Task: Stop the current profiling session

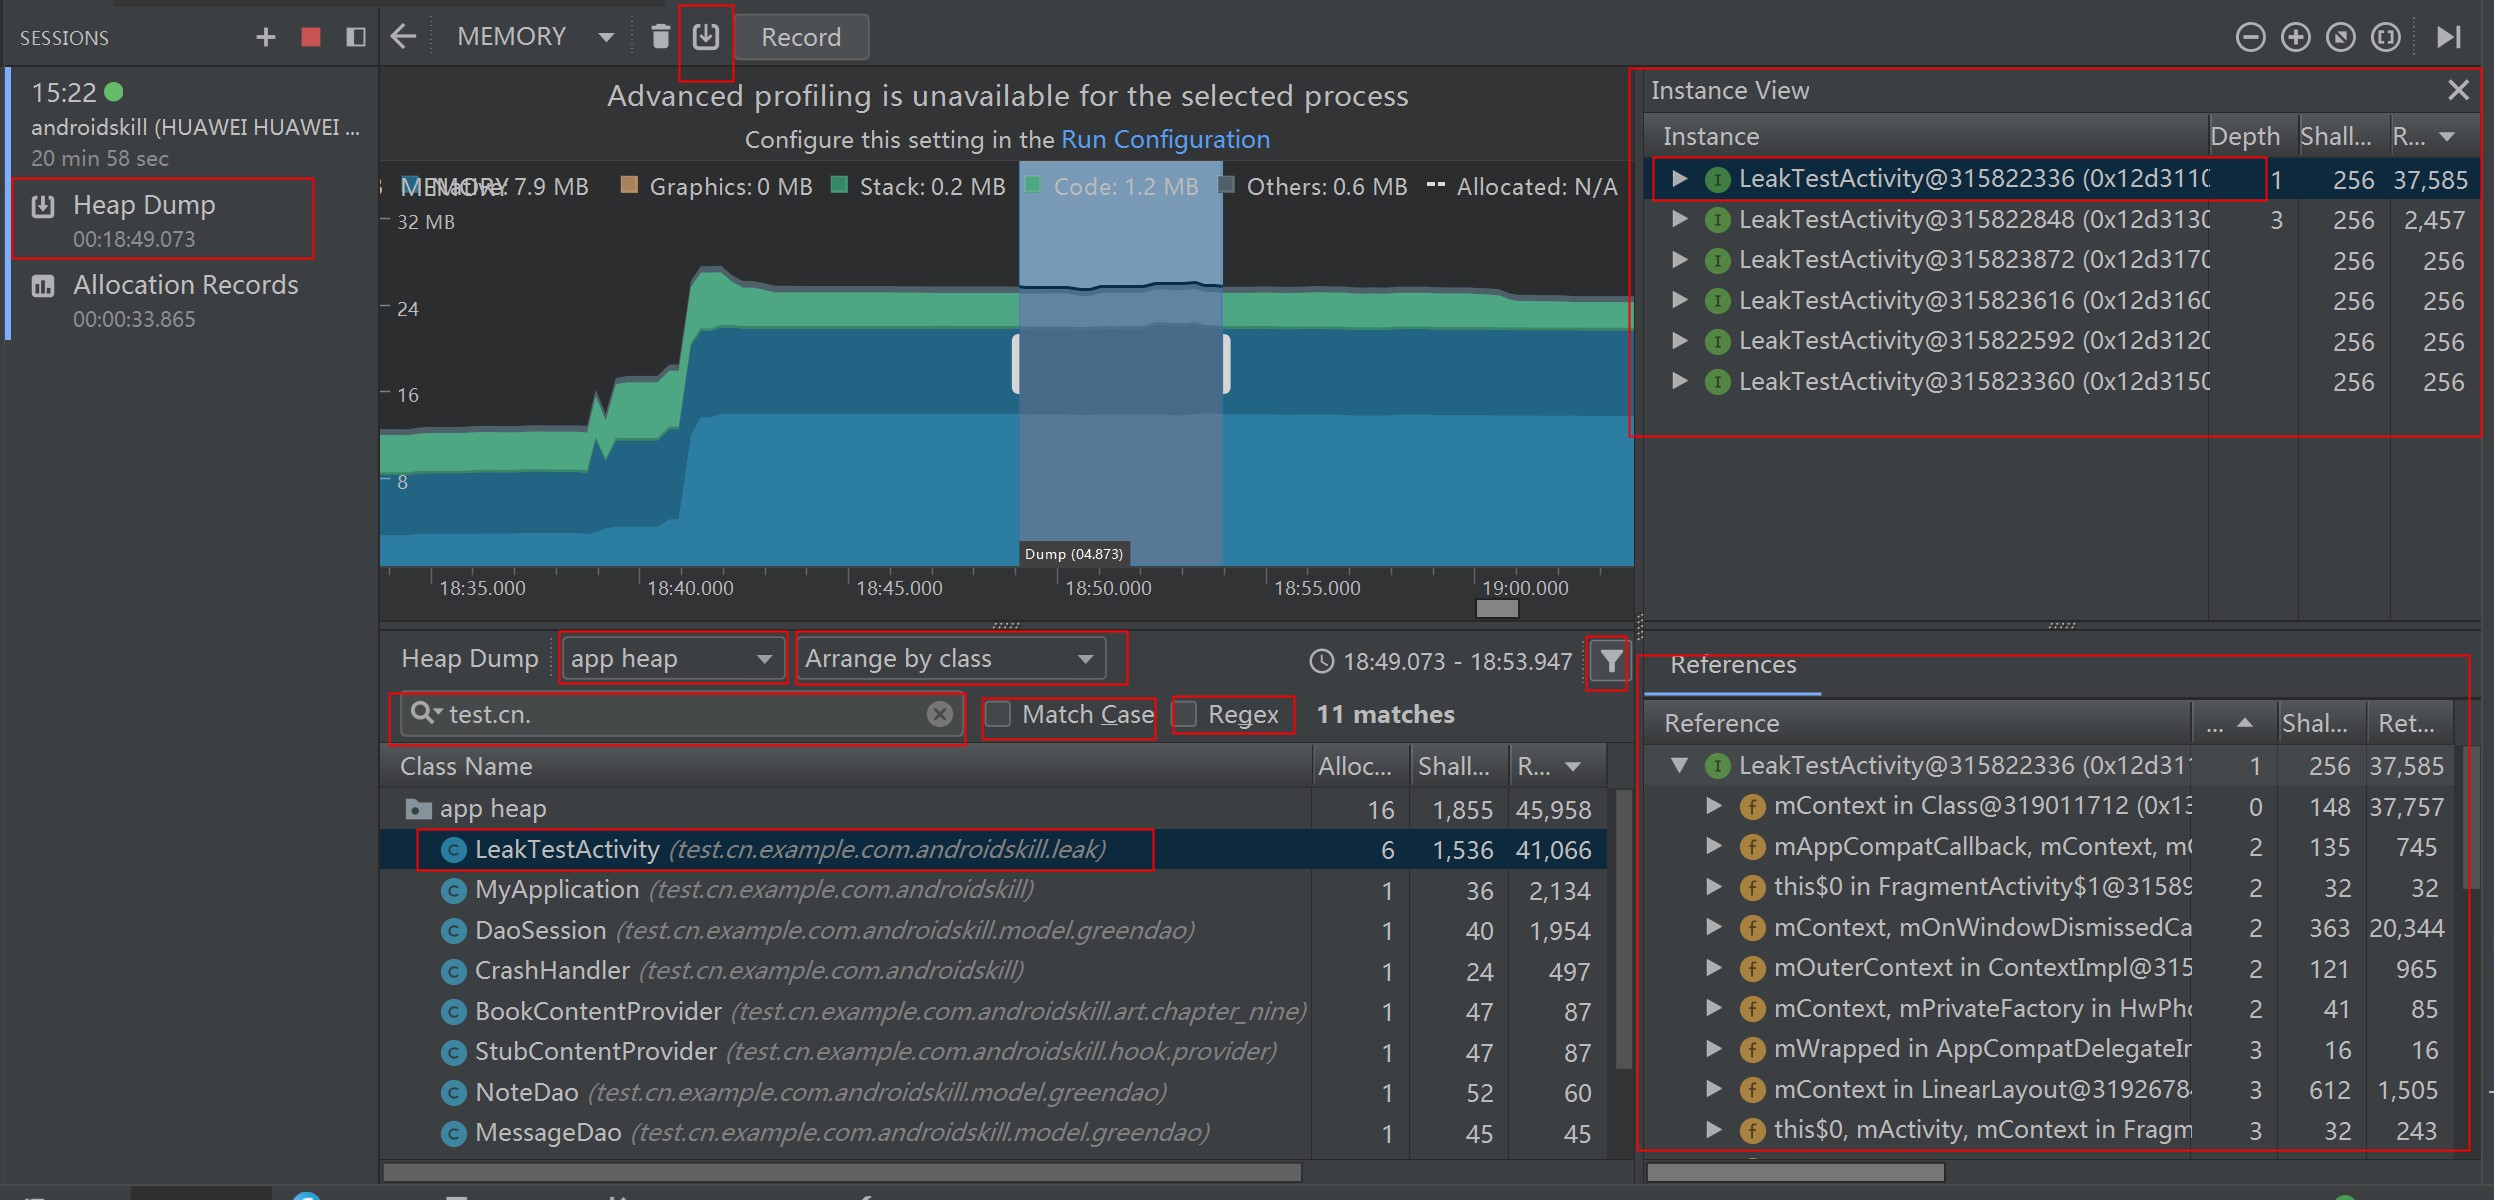Action: (311, 37)
